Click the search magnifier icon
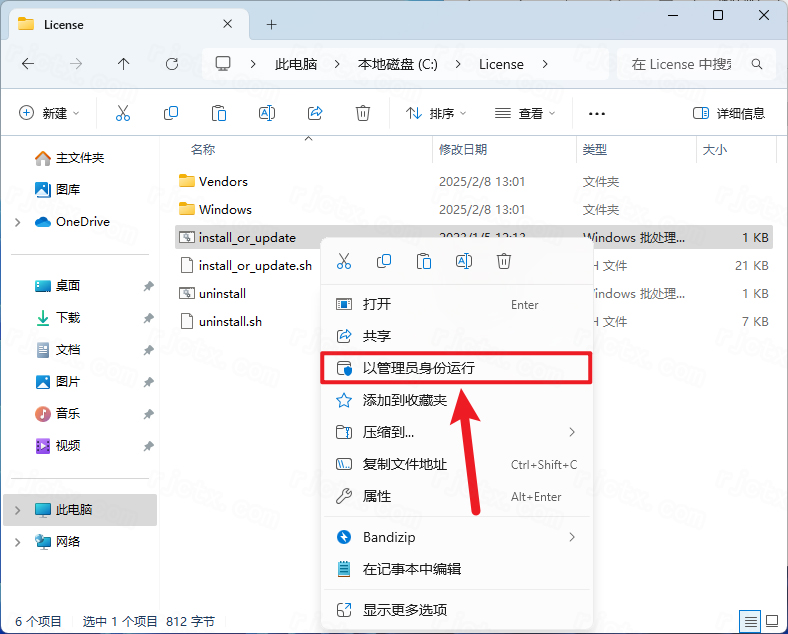Screen dimensions: 788x634 point(756,64)
